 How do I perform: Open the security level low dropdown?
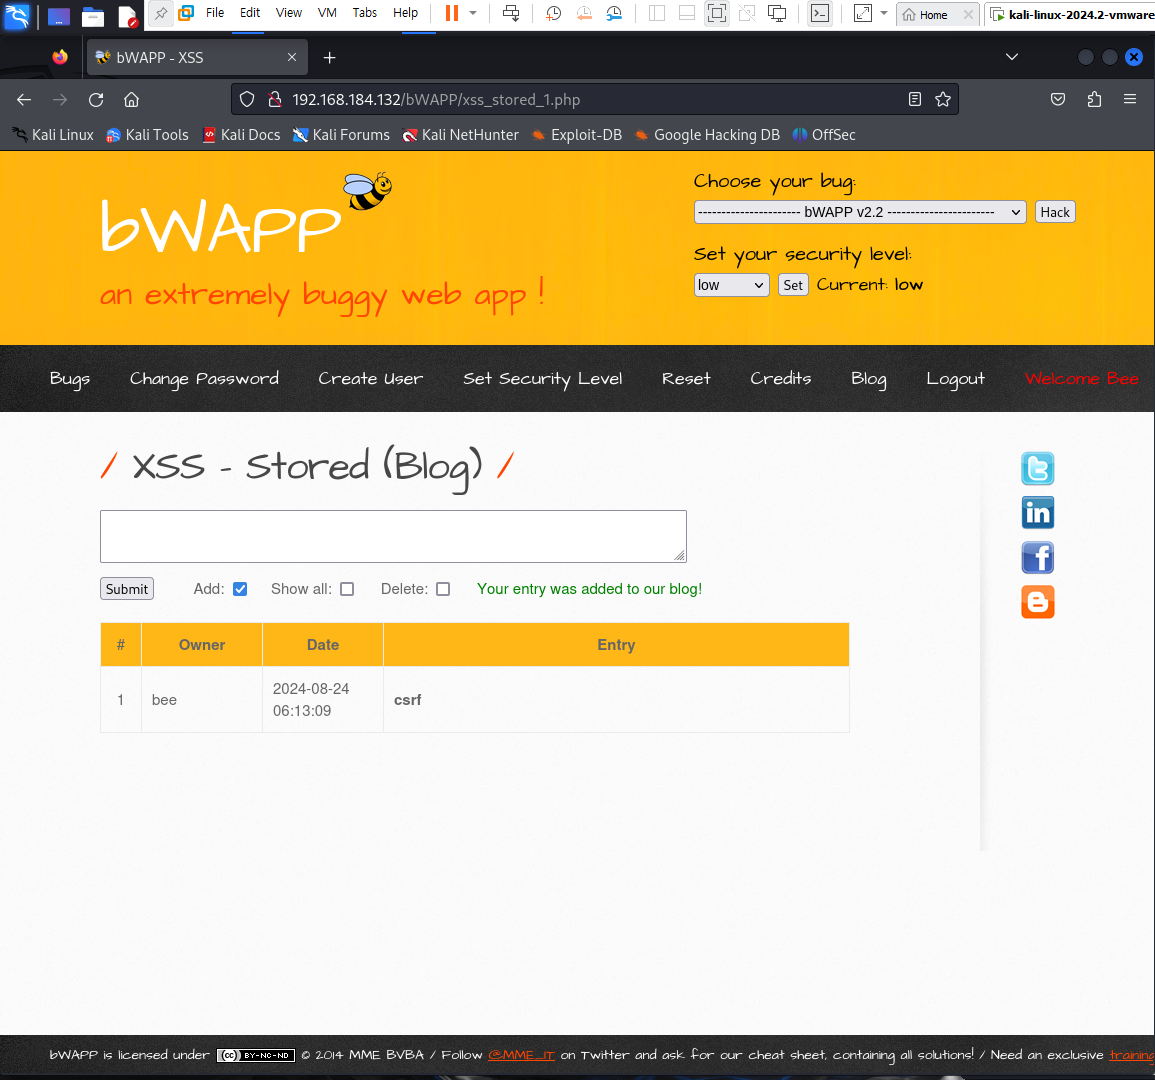pos(731,285)
